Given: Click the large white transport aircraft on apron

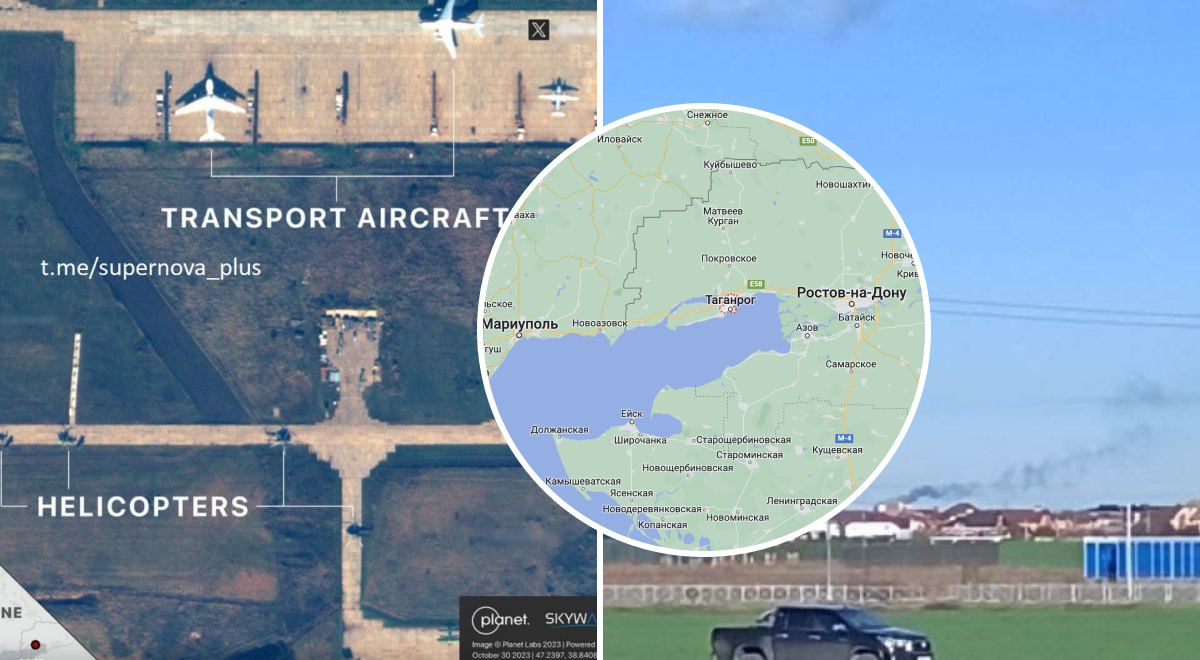Looking at the screenshot, I should point(210,102).
